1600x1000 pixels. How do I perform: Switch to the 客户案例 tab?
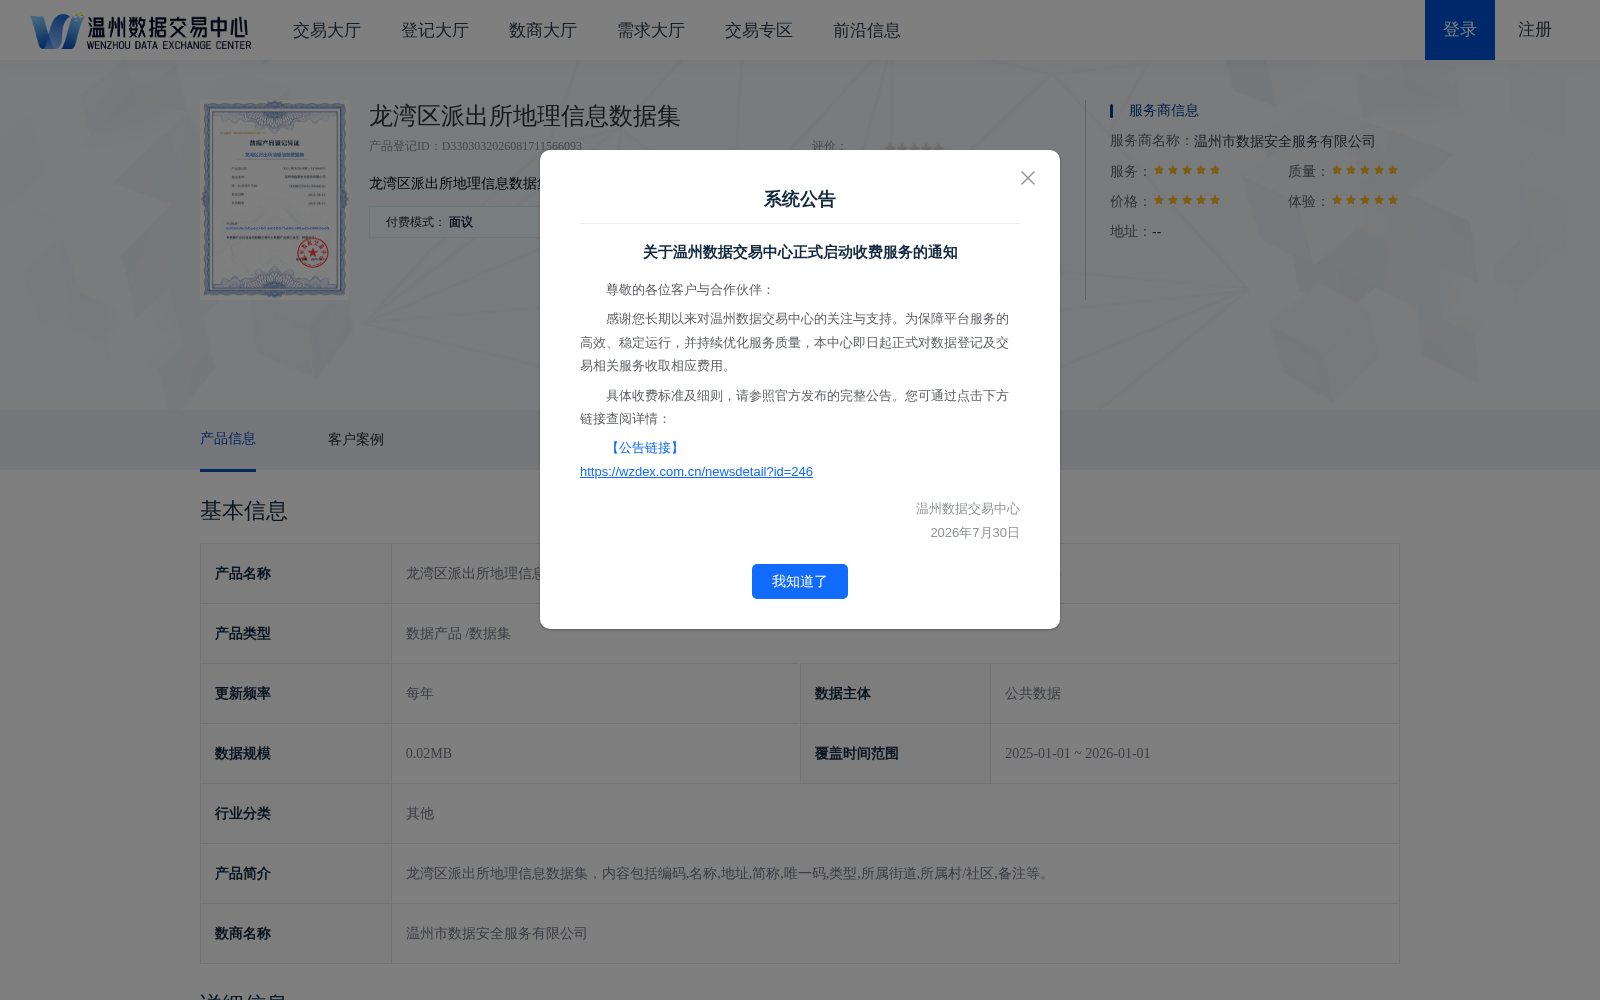click(x=356, y=439)
